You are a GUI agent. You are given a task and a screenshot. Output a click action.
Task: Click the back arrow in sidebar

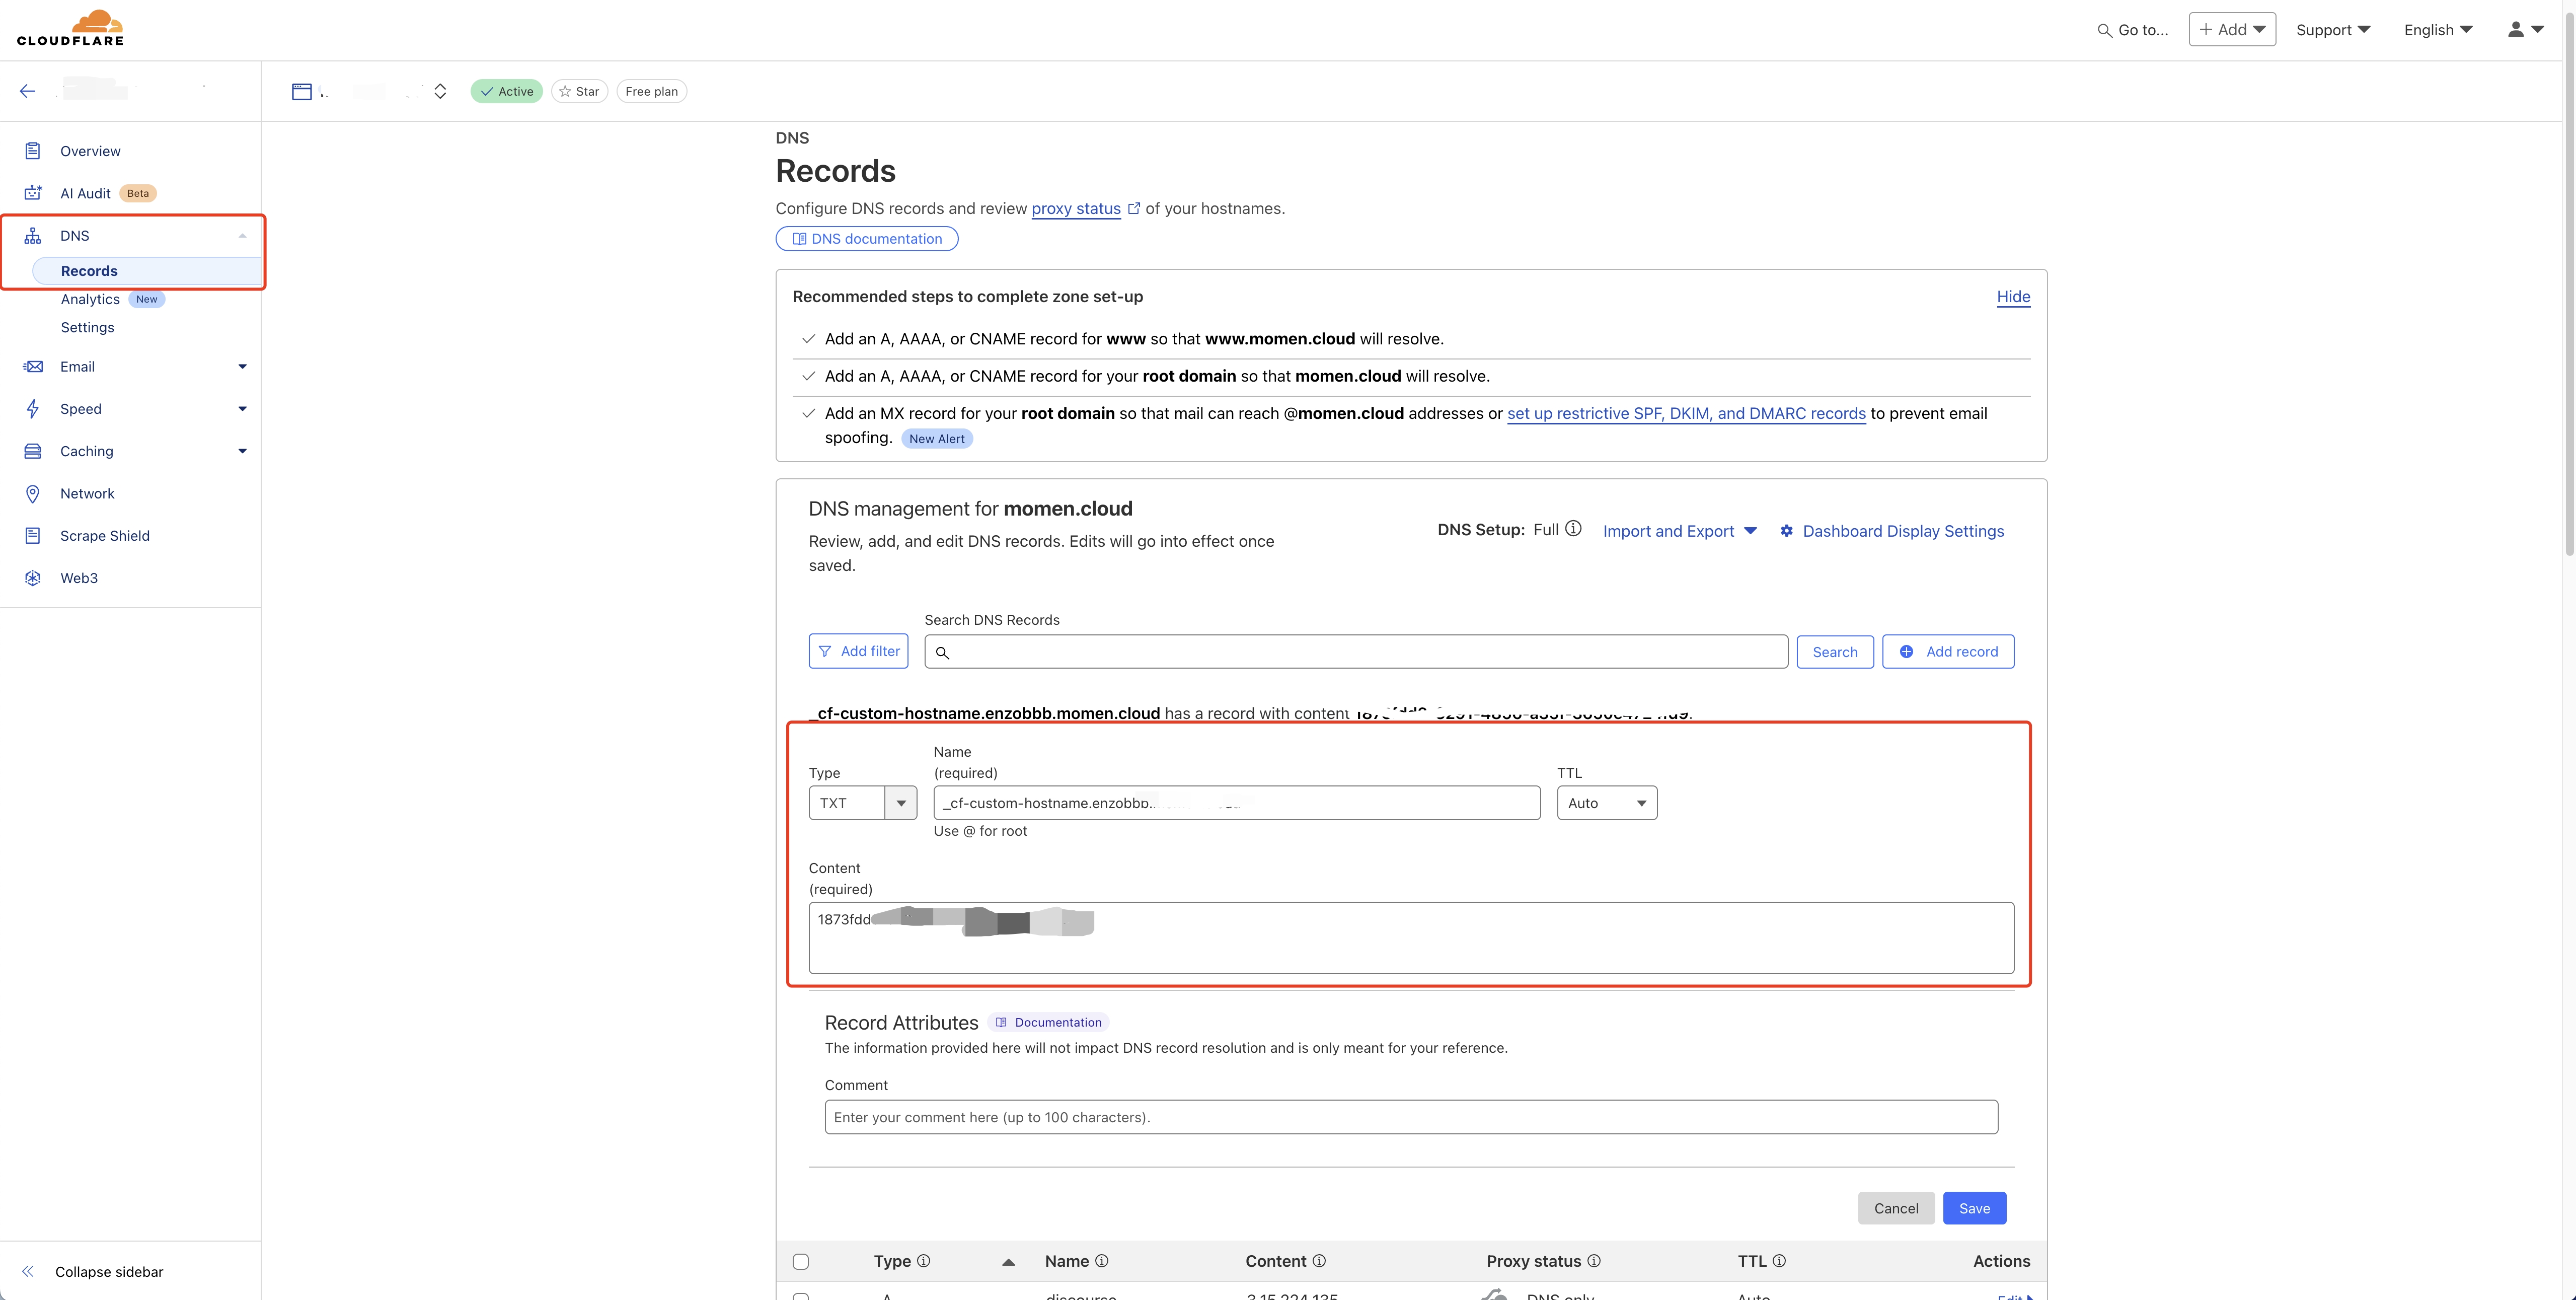27,91
